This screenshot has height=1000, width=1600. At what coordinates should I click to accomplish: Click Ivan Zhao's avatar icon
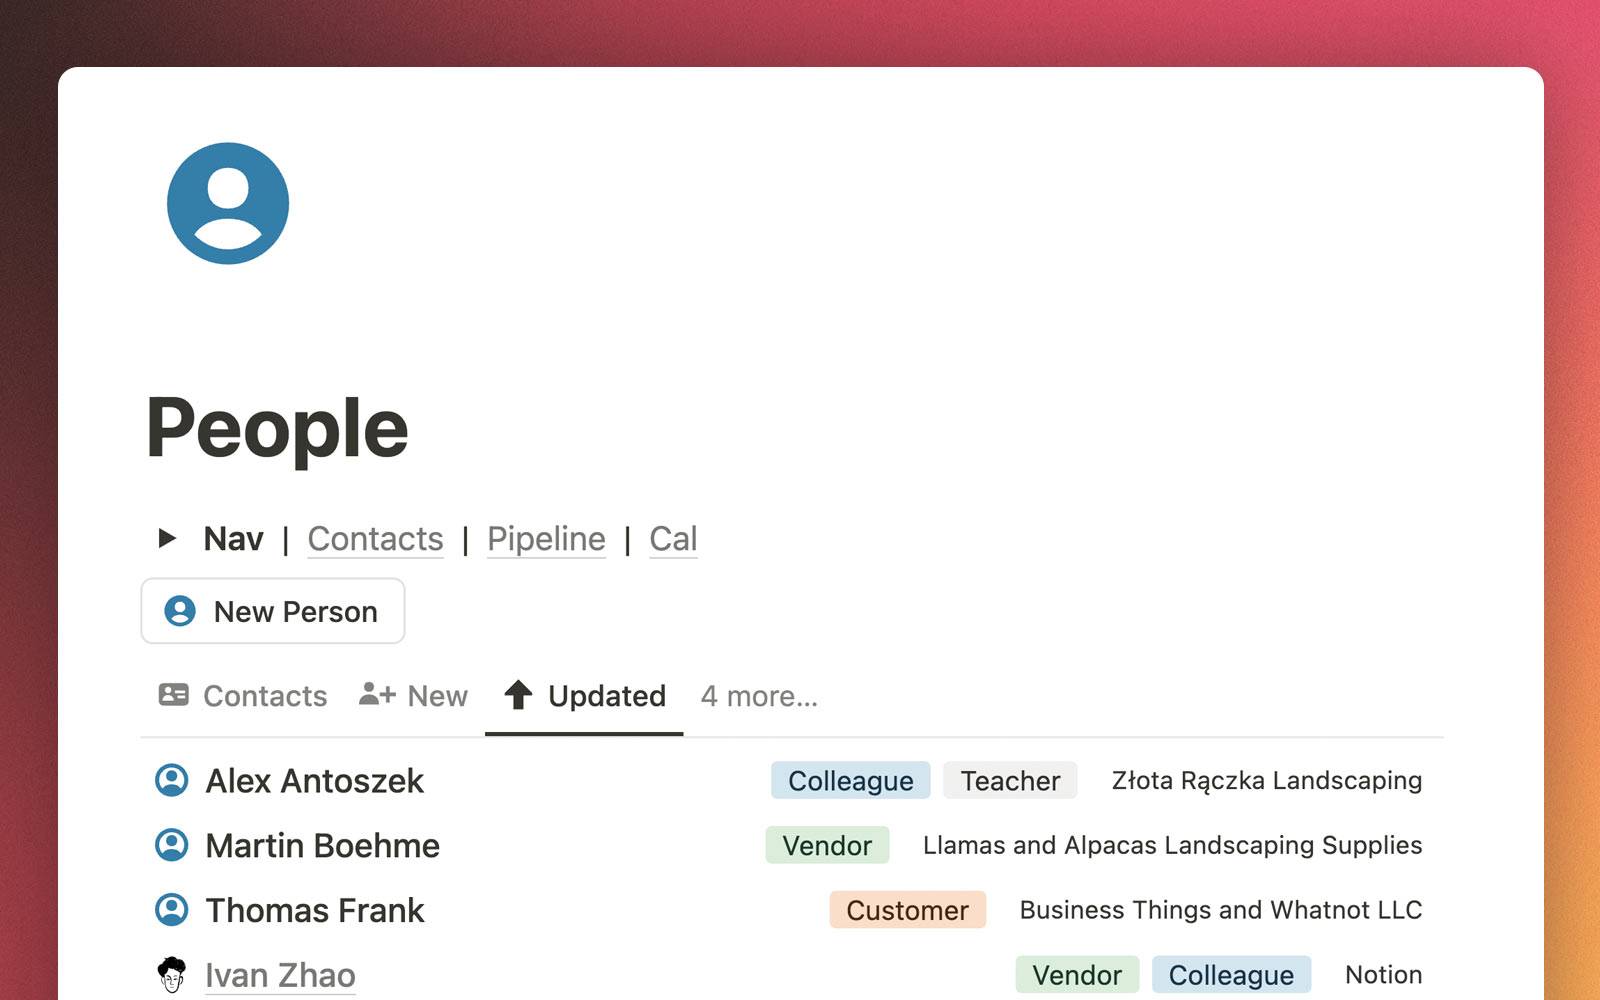click(x=172, y=974)
